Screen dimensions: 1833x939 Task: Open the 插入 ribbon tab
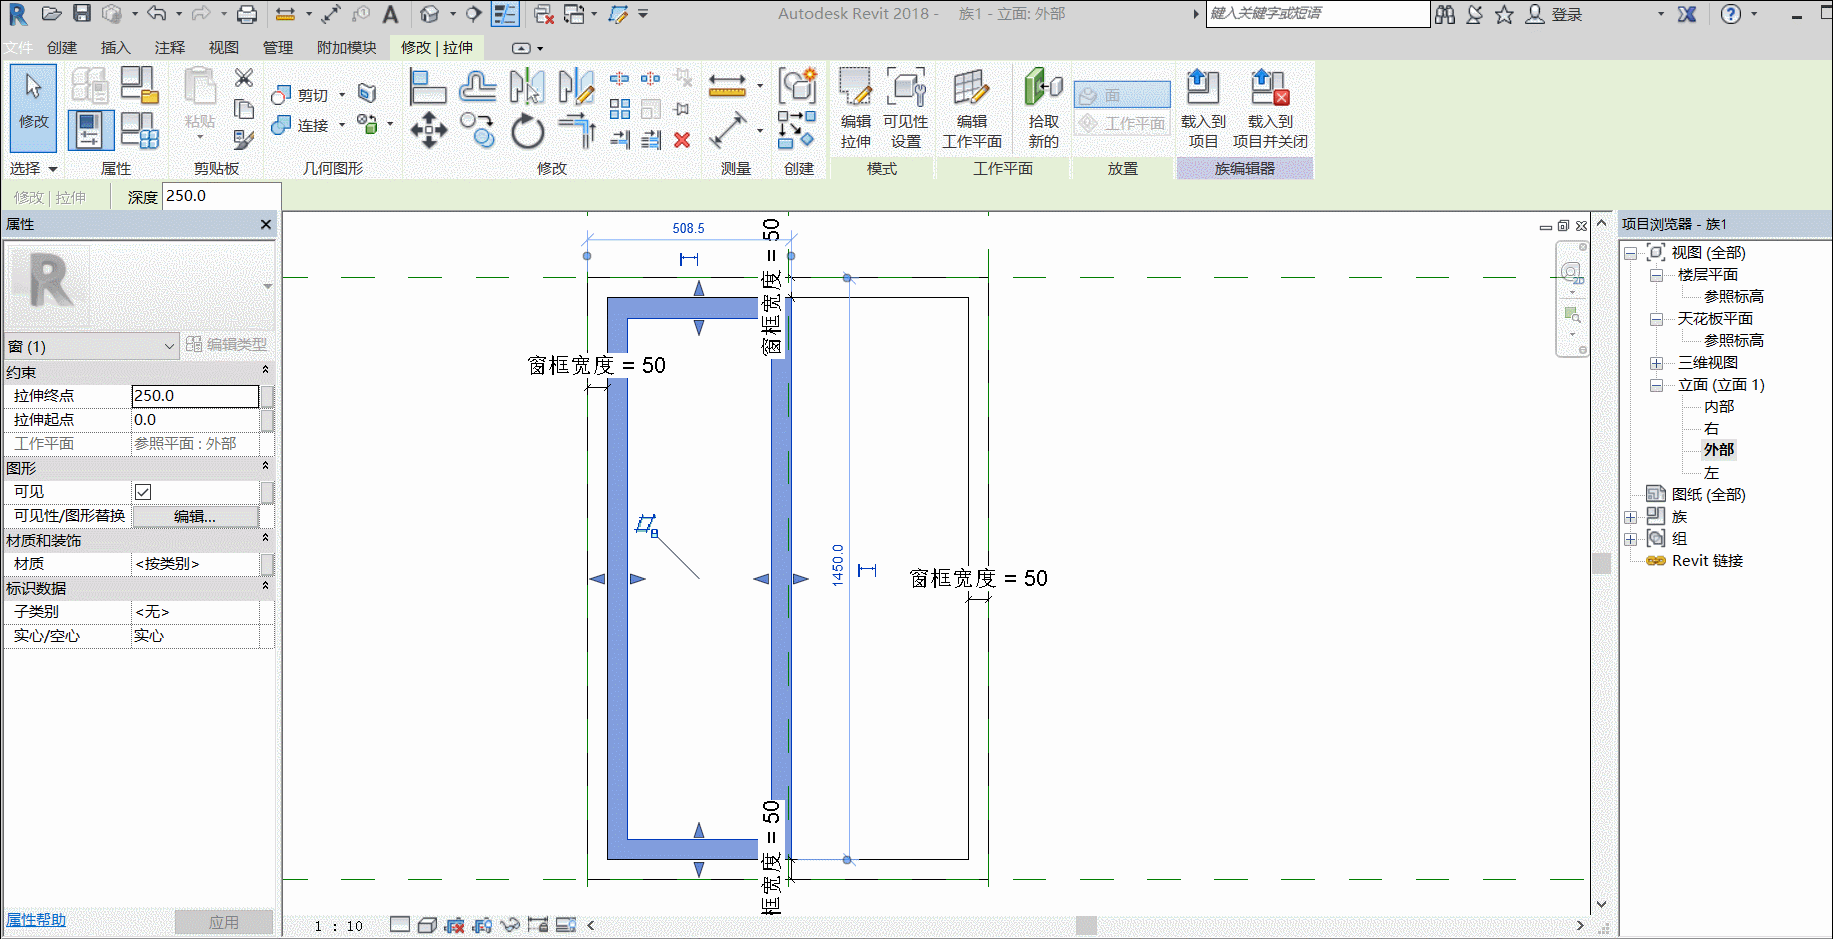pos(116,47)
